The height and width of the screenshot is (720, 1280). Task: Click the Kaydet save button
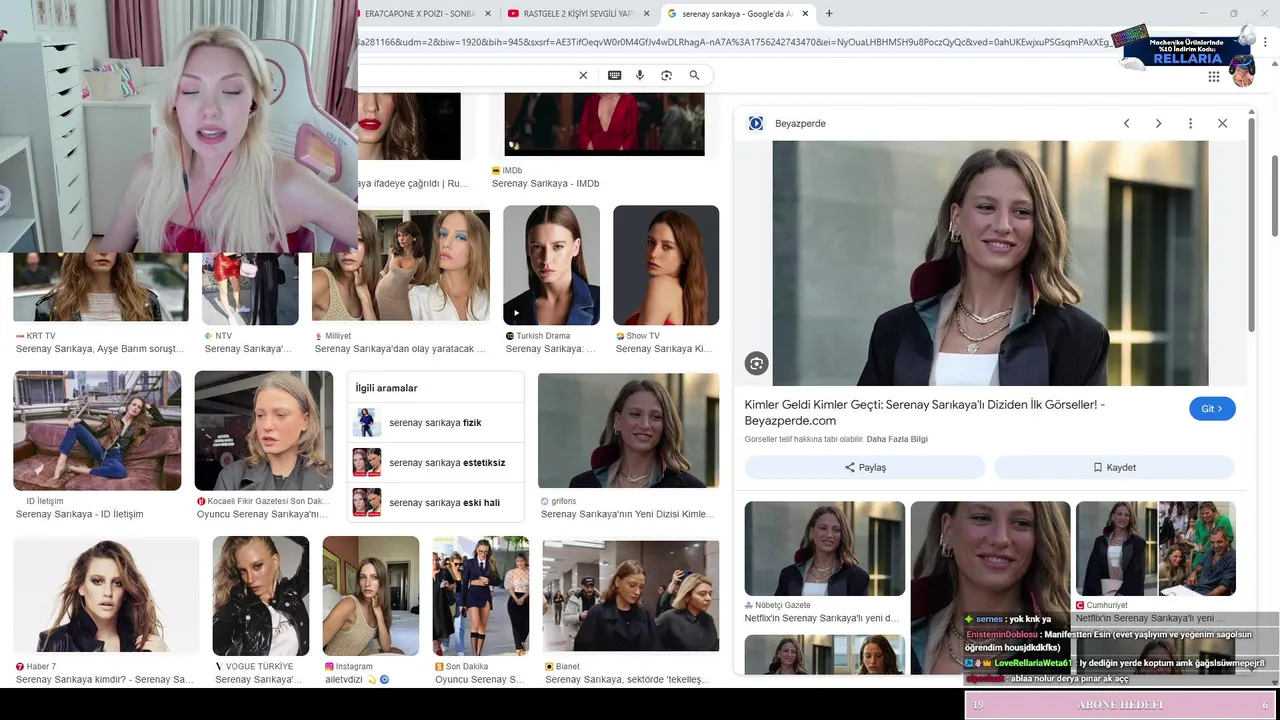point(1114,467)
